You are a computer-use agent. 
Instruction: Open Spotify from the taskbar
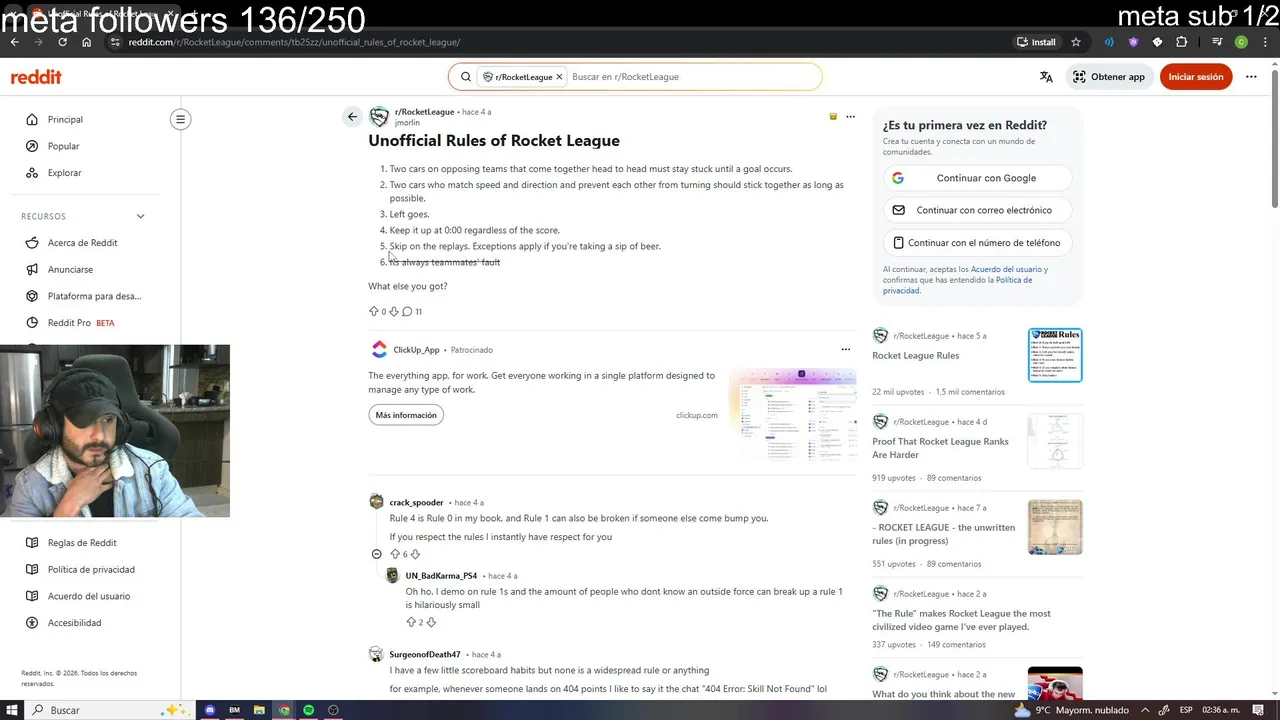309,710
